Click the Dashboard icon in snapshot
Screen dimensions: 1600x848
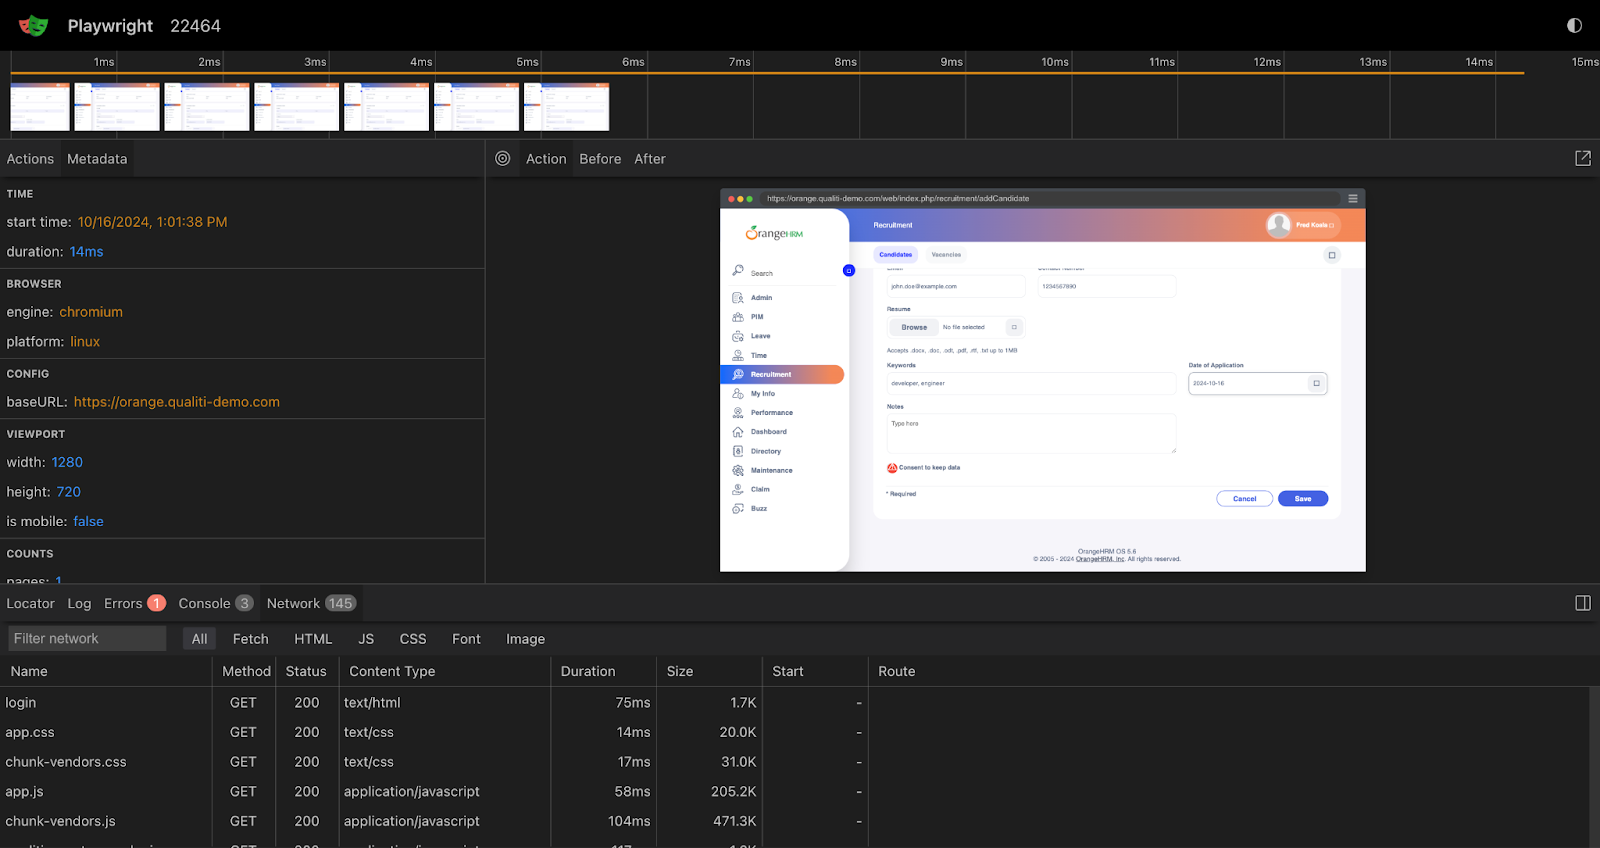coord(738,432)
